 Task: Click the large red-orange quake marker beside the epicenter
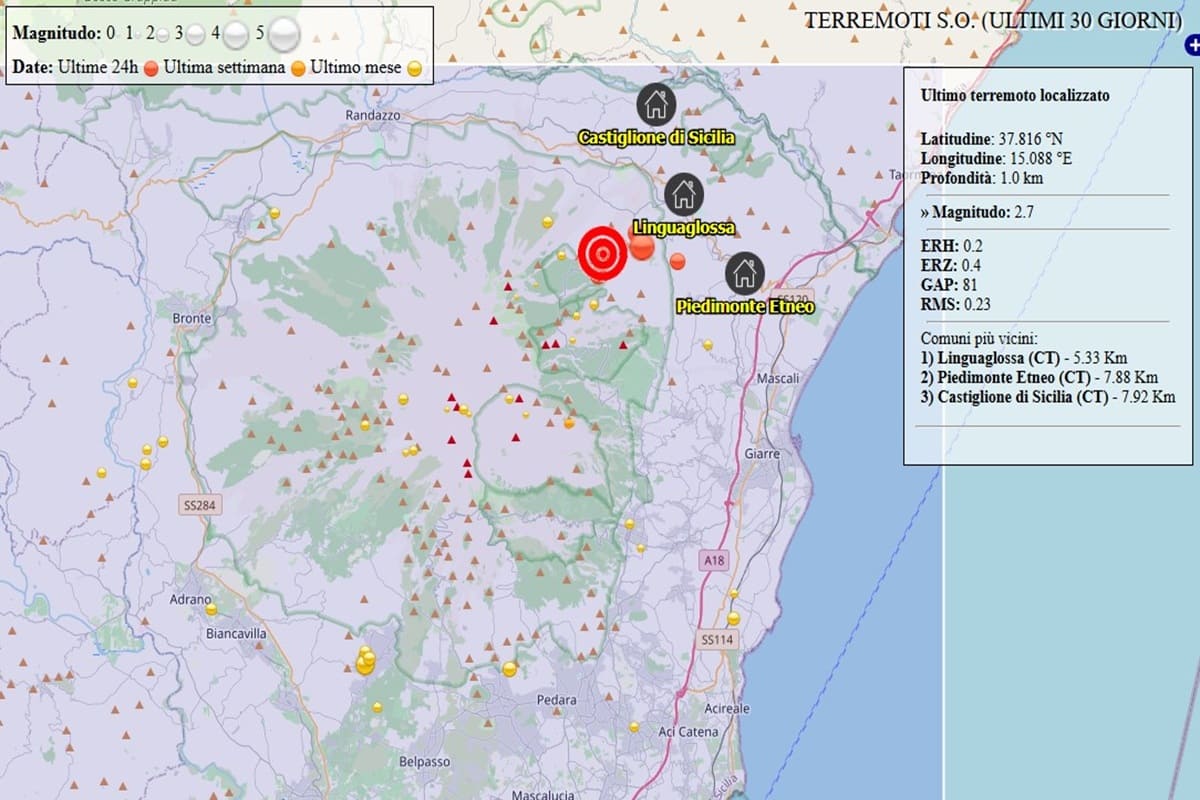[x=641, y=247]
